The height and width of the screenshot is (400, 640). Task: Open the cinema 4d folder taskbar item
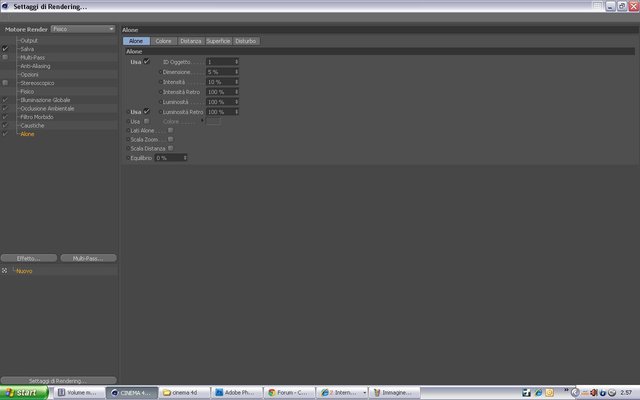pos(184,393)
